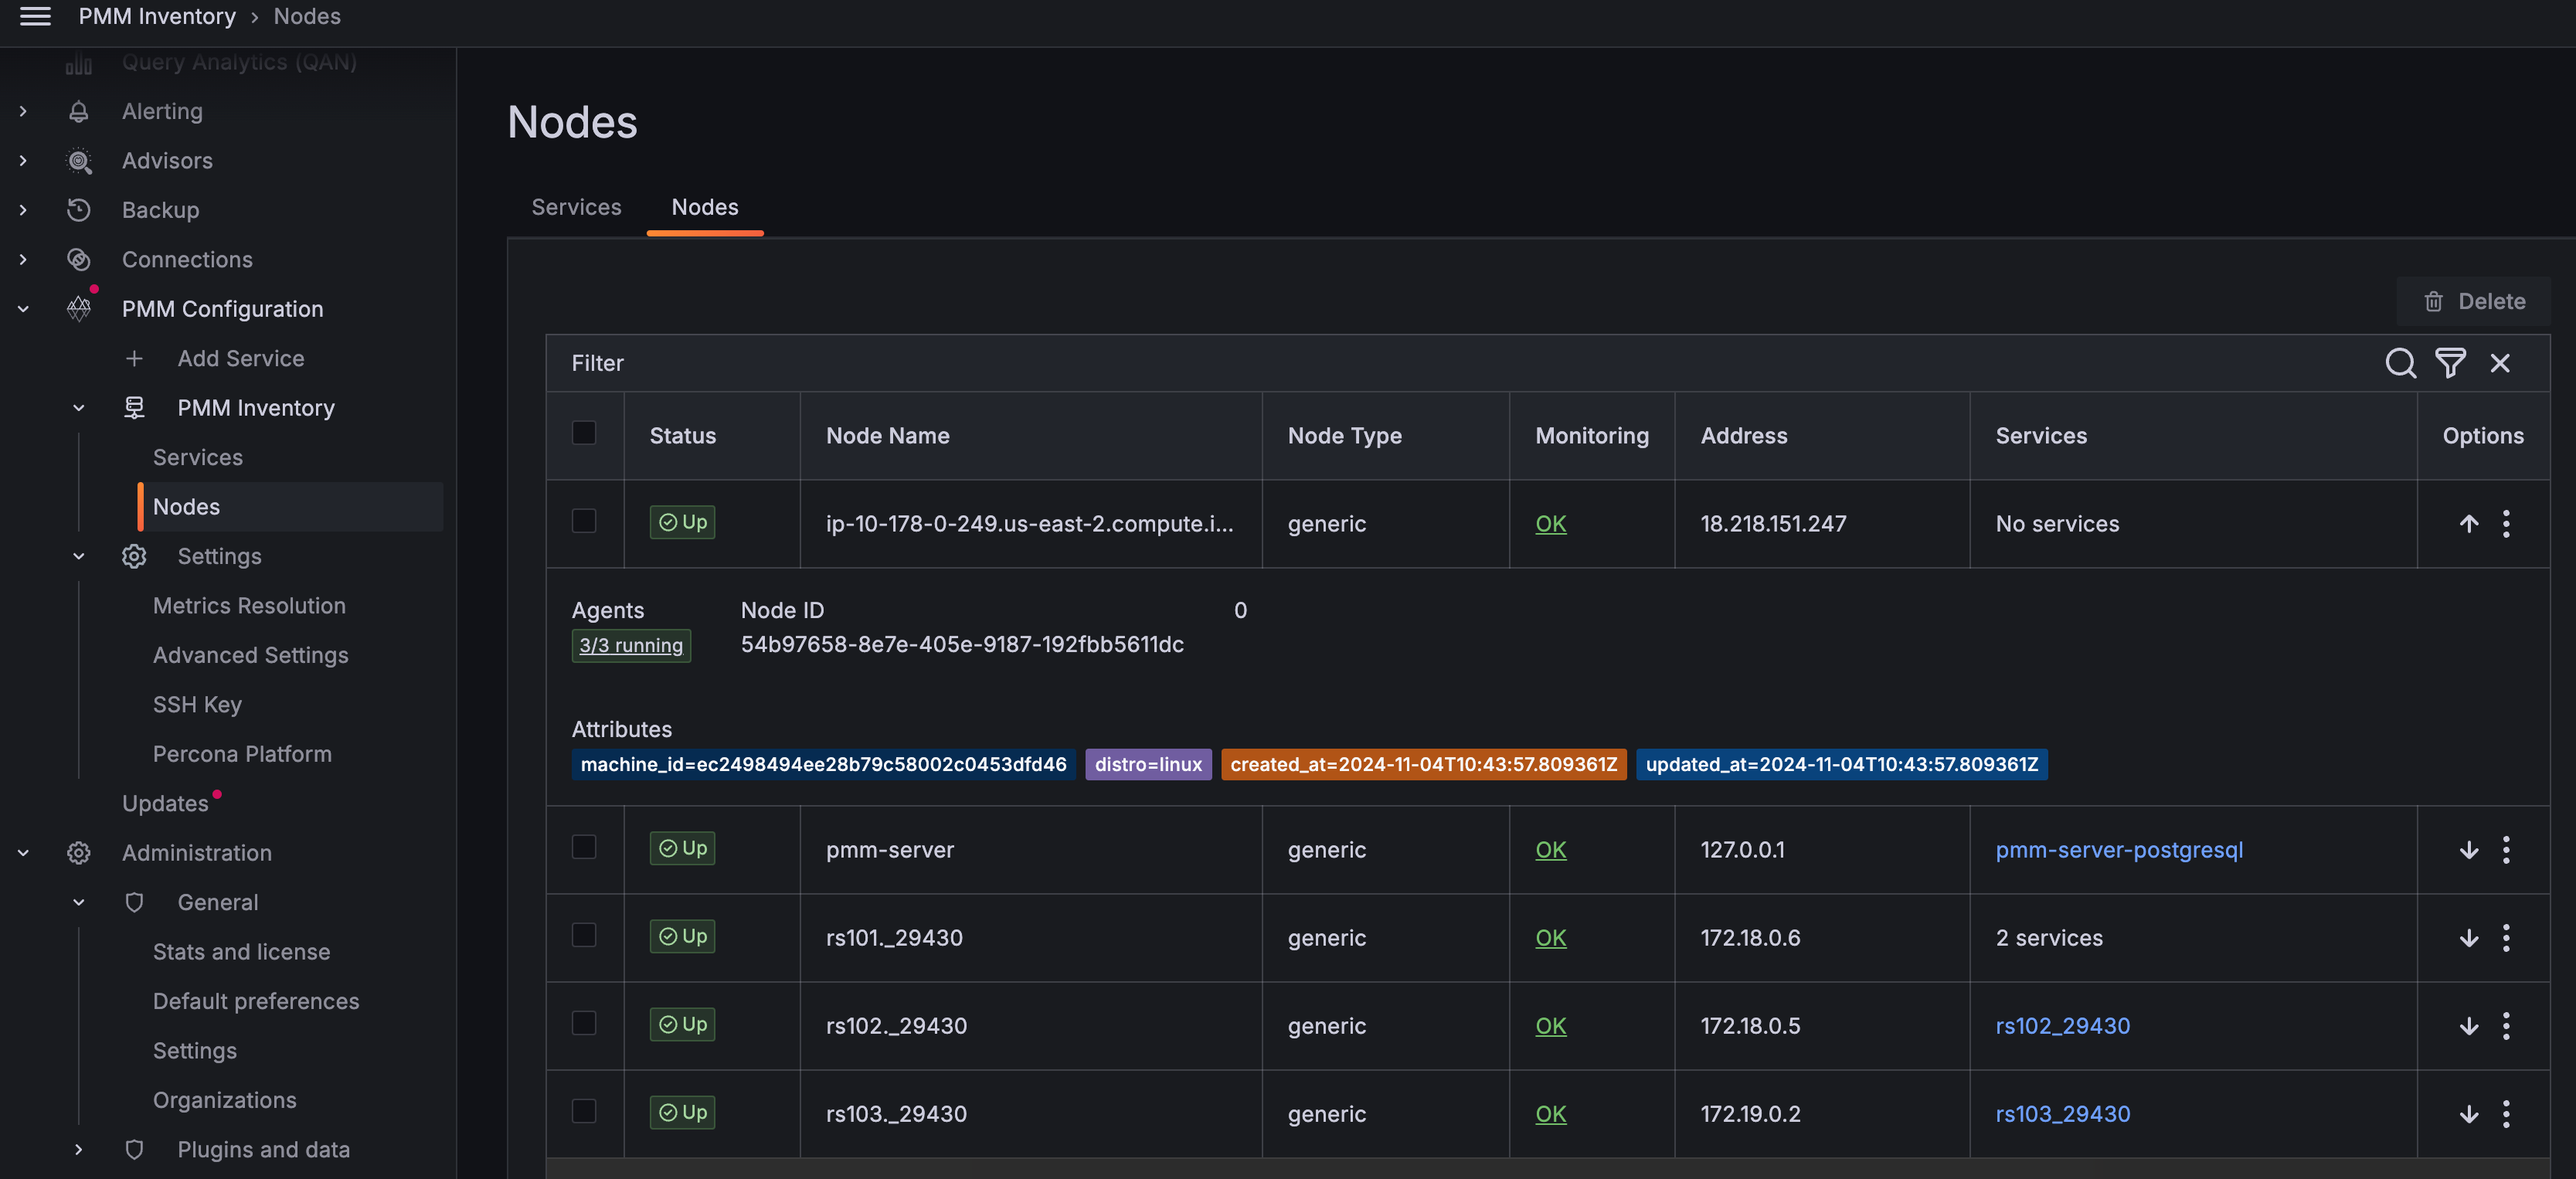Screen dimensions: 2576x1179
Task: Click the orange created_at attribute tag
Action: (1423, 765)
